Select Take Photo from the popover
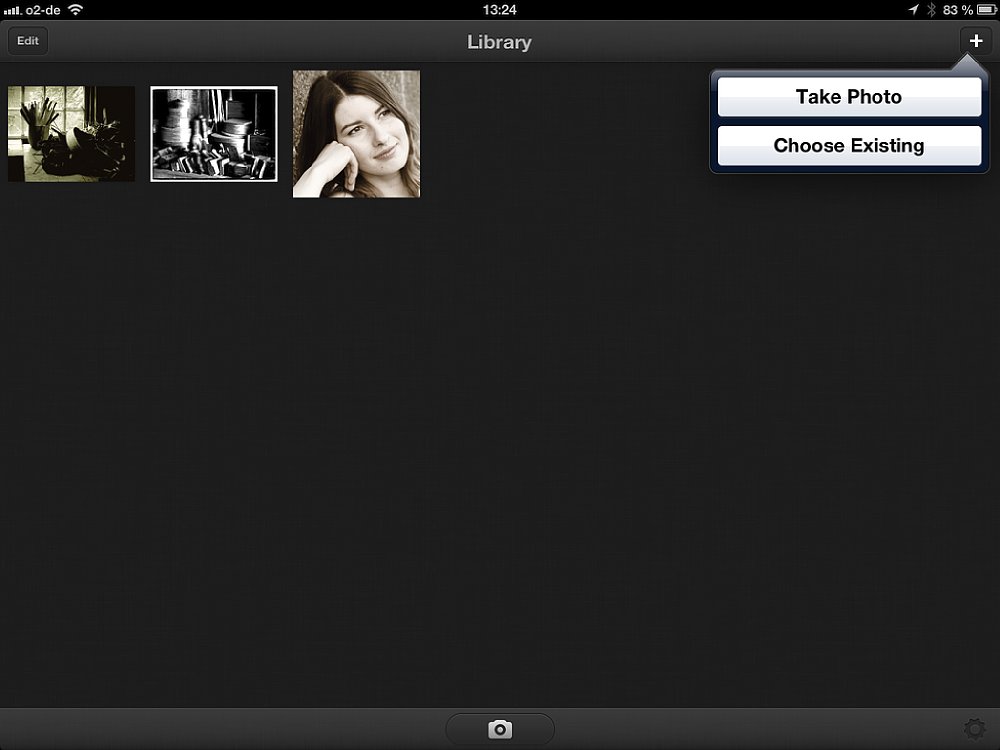1000x750 pixels. [x=849, y=97]
